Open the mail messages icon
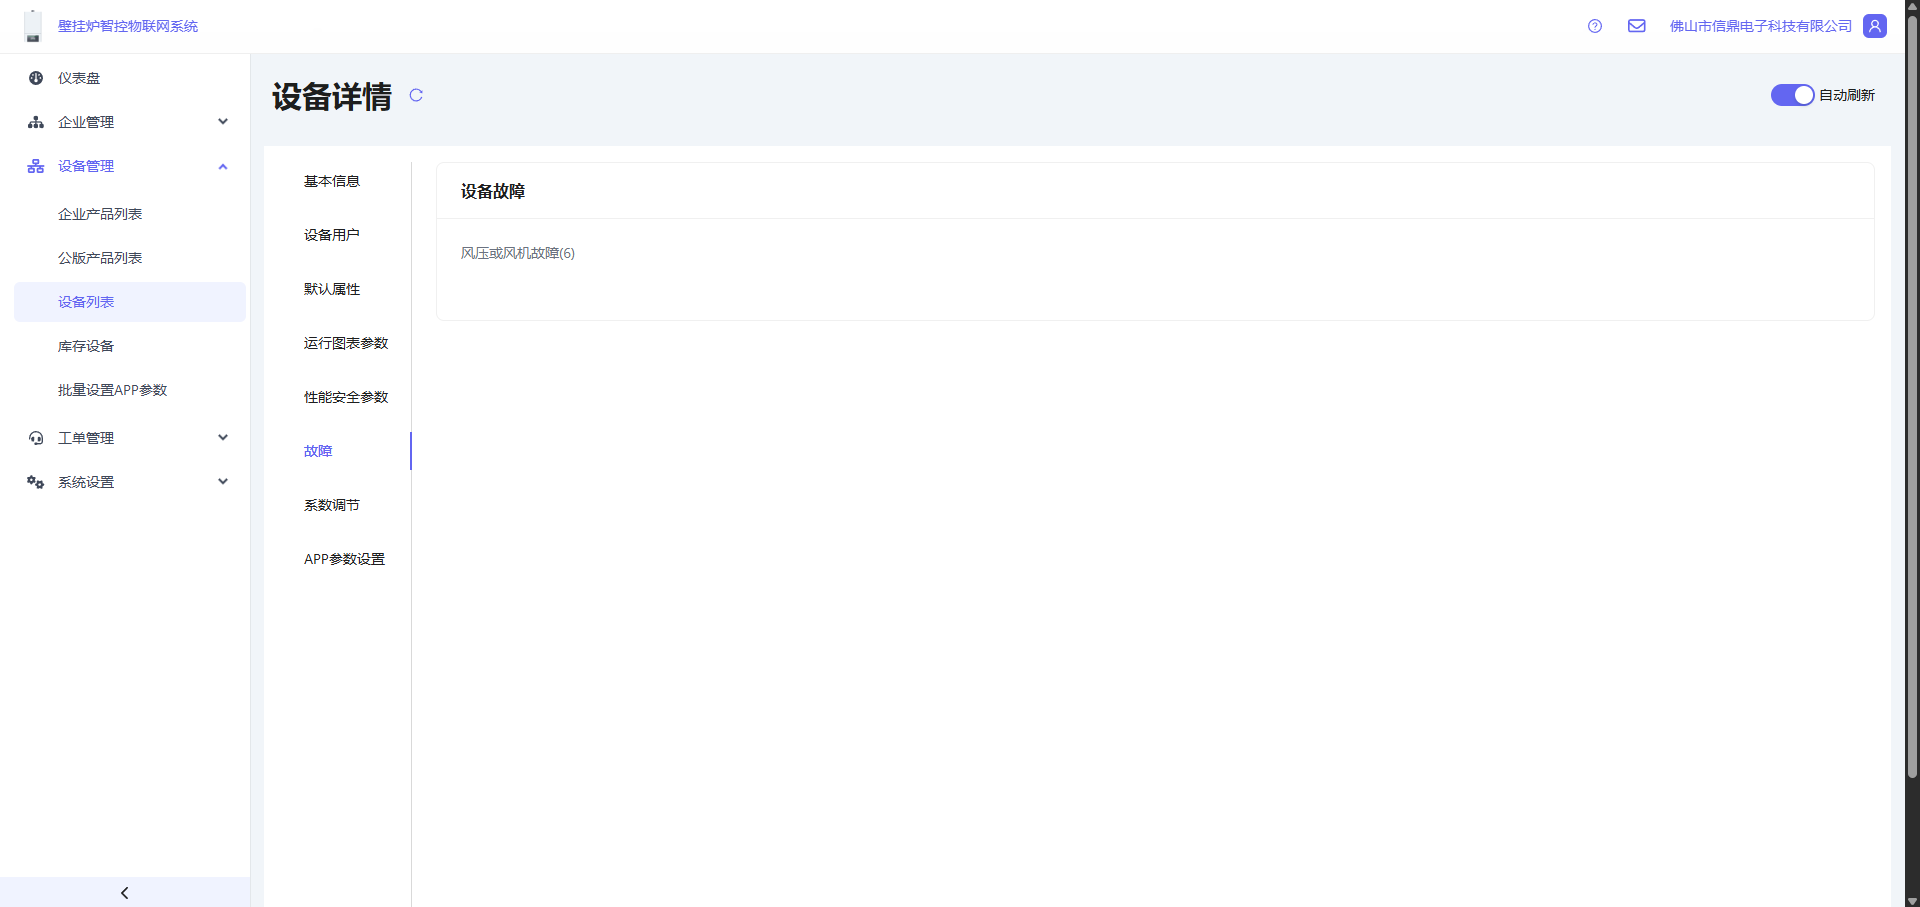The width and height of the screenshot is (1920, 907). [x=1637, y=26]
